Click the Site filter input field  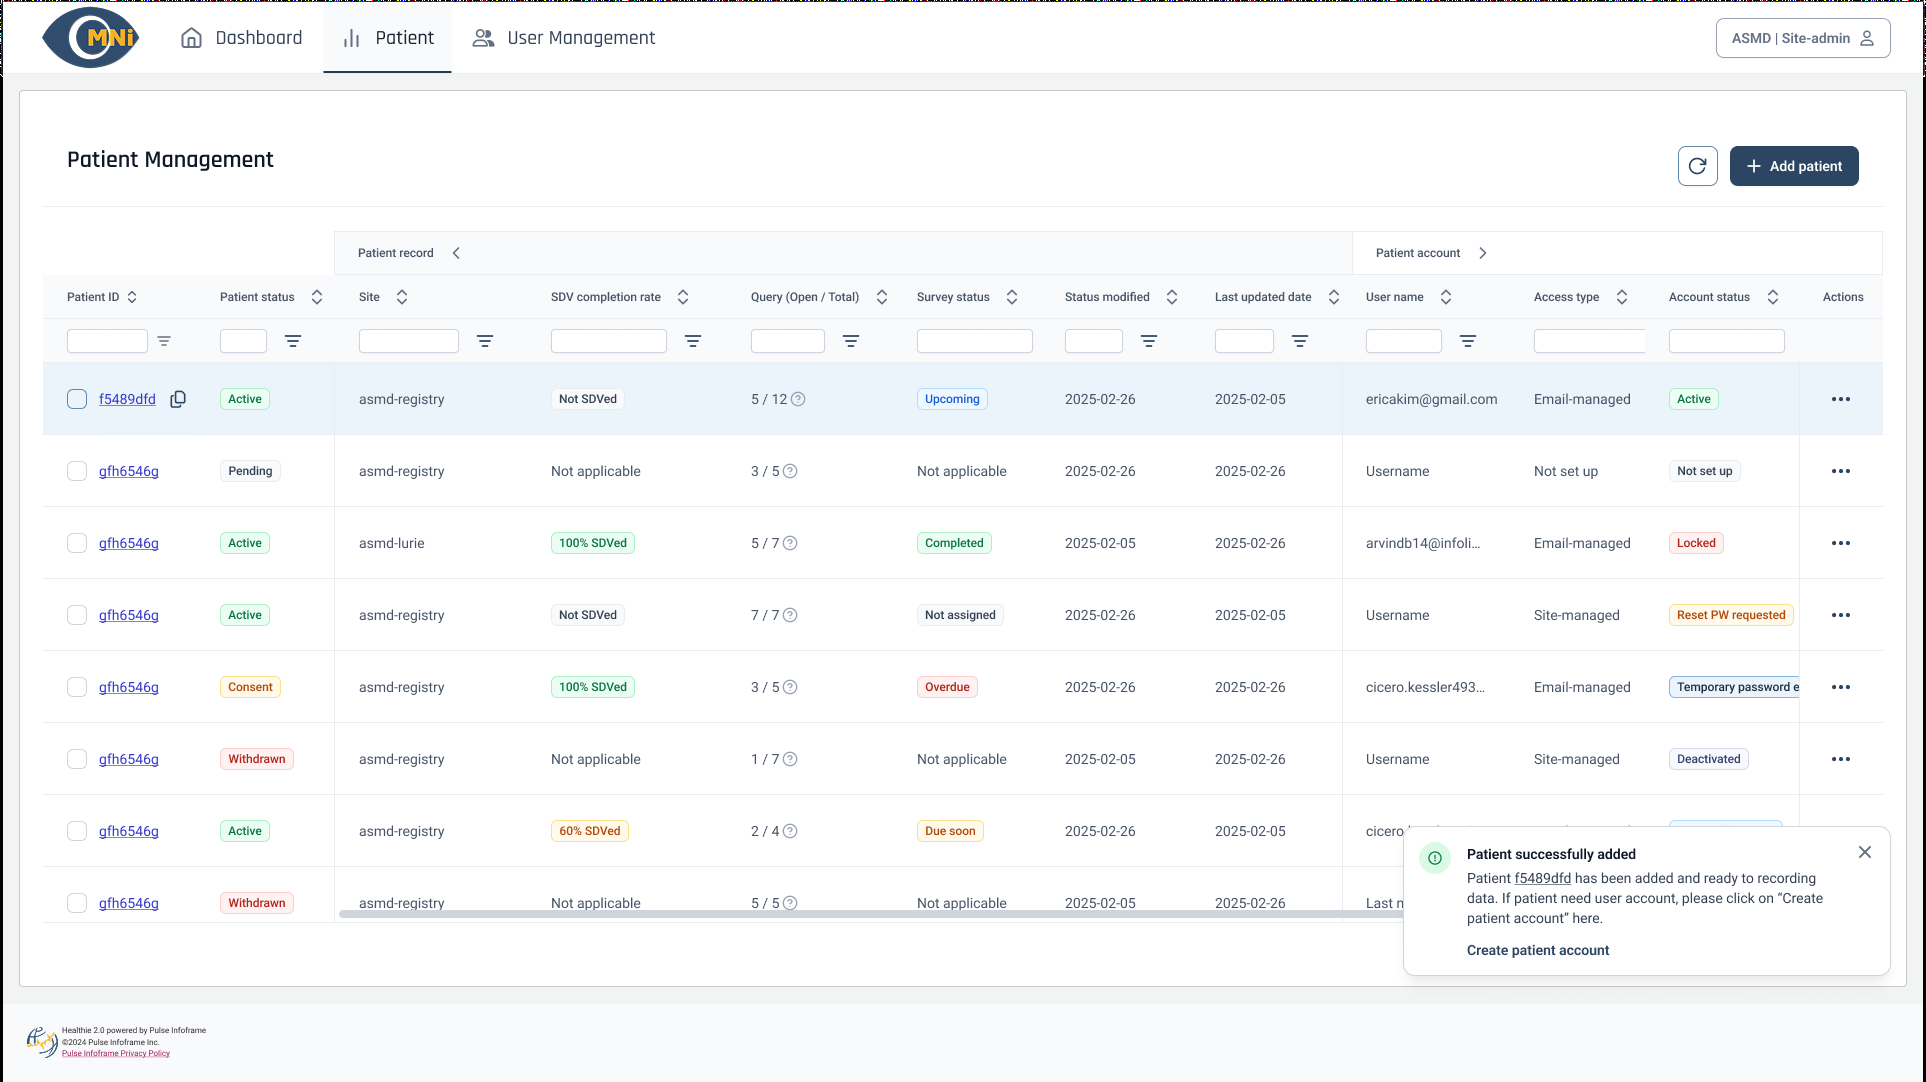click(409, 341)
